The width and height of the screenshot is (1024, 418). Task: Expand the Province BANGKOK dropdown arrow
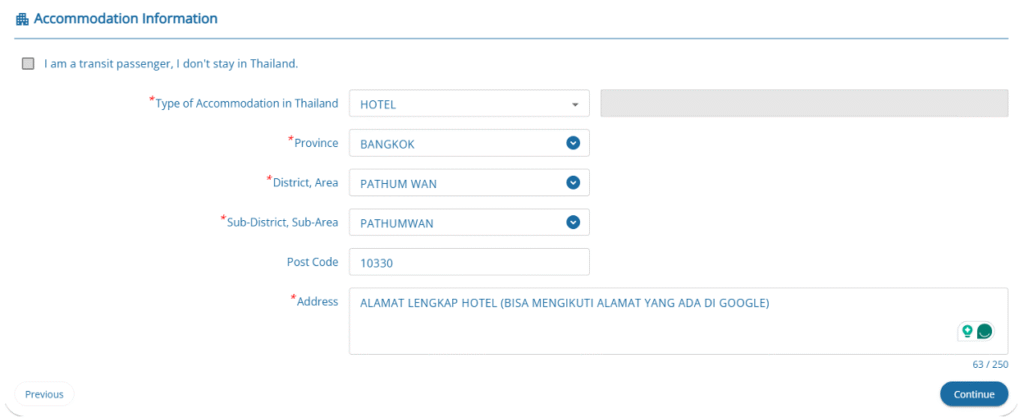573,143
